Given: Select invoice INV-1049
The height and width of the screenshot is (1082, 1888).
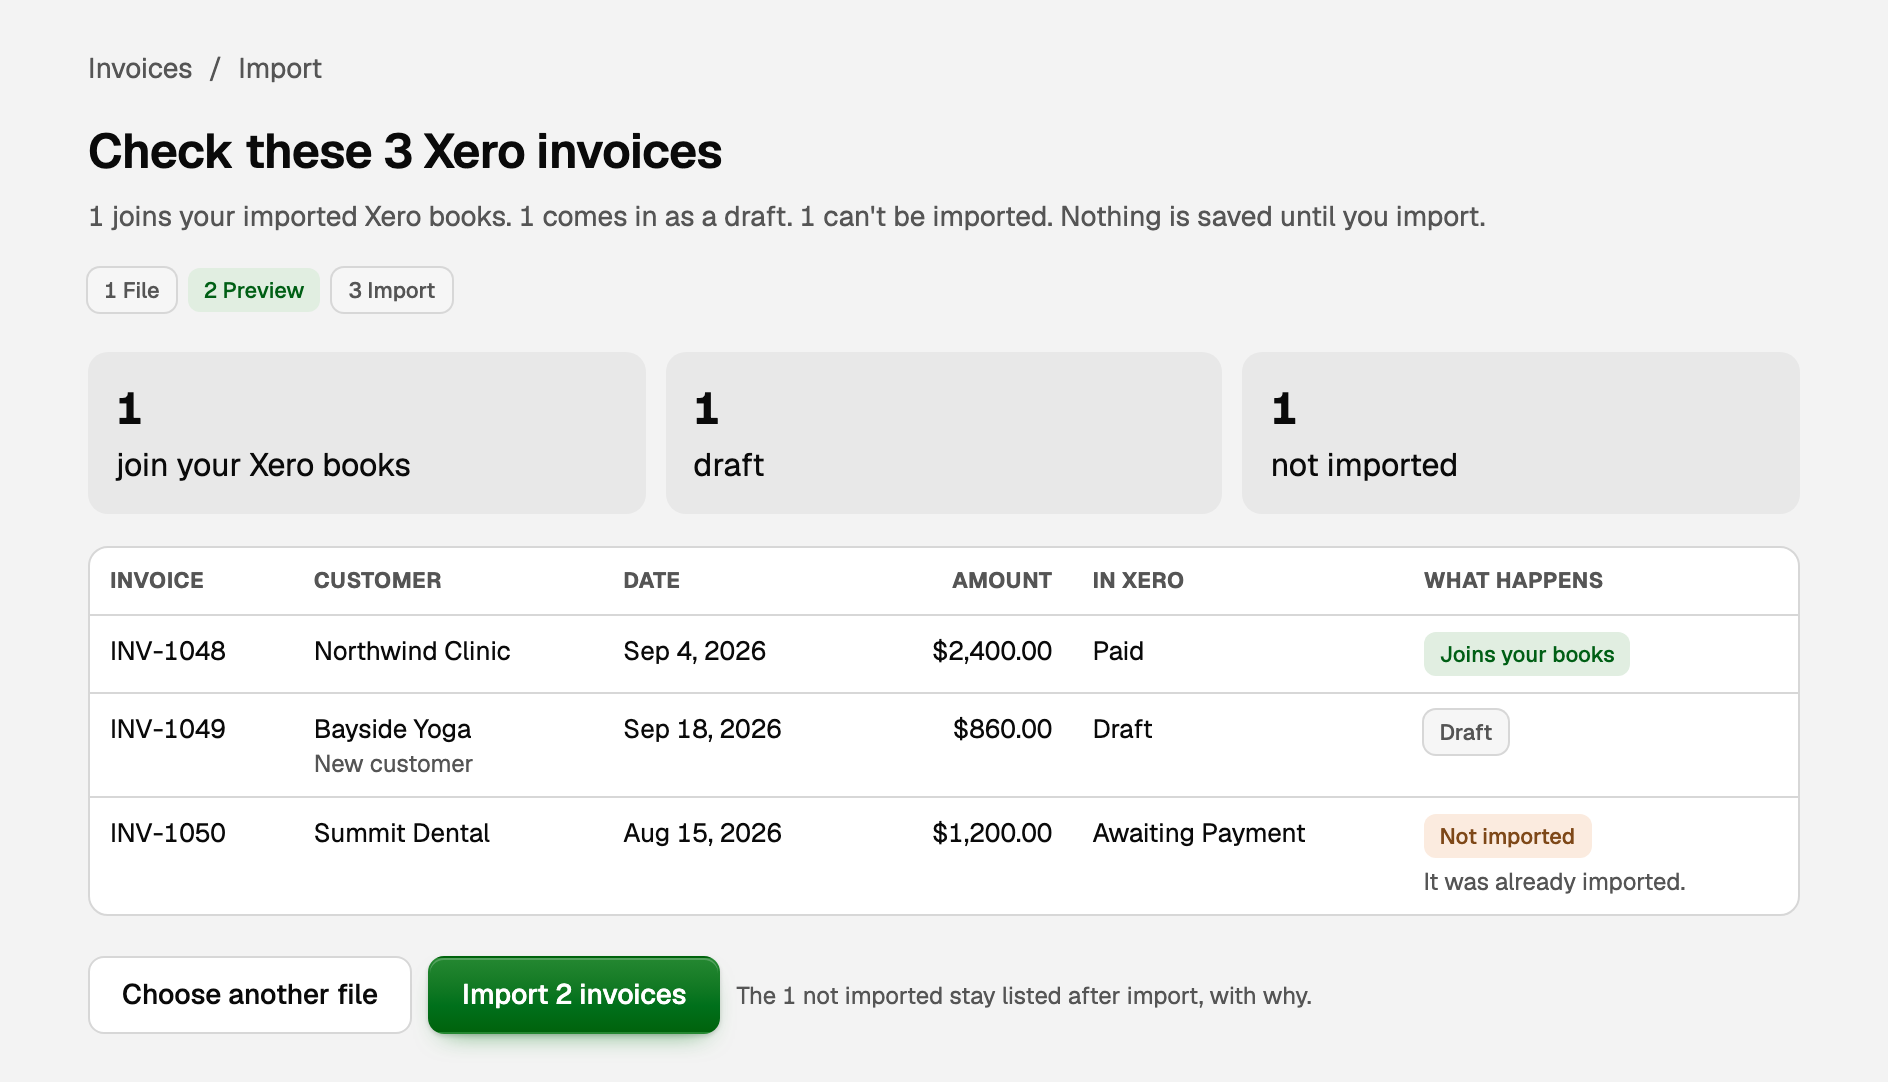Looking at the screenshot, I should tap(168, 729).
